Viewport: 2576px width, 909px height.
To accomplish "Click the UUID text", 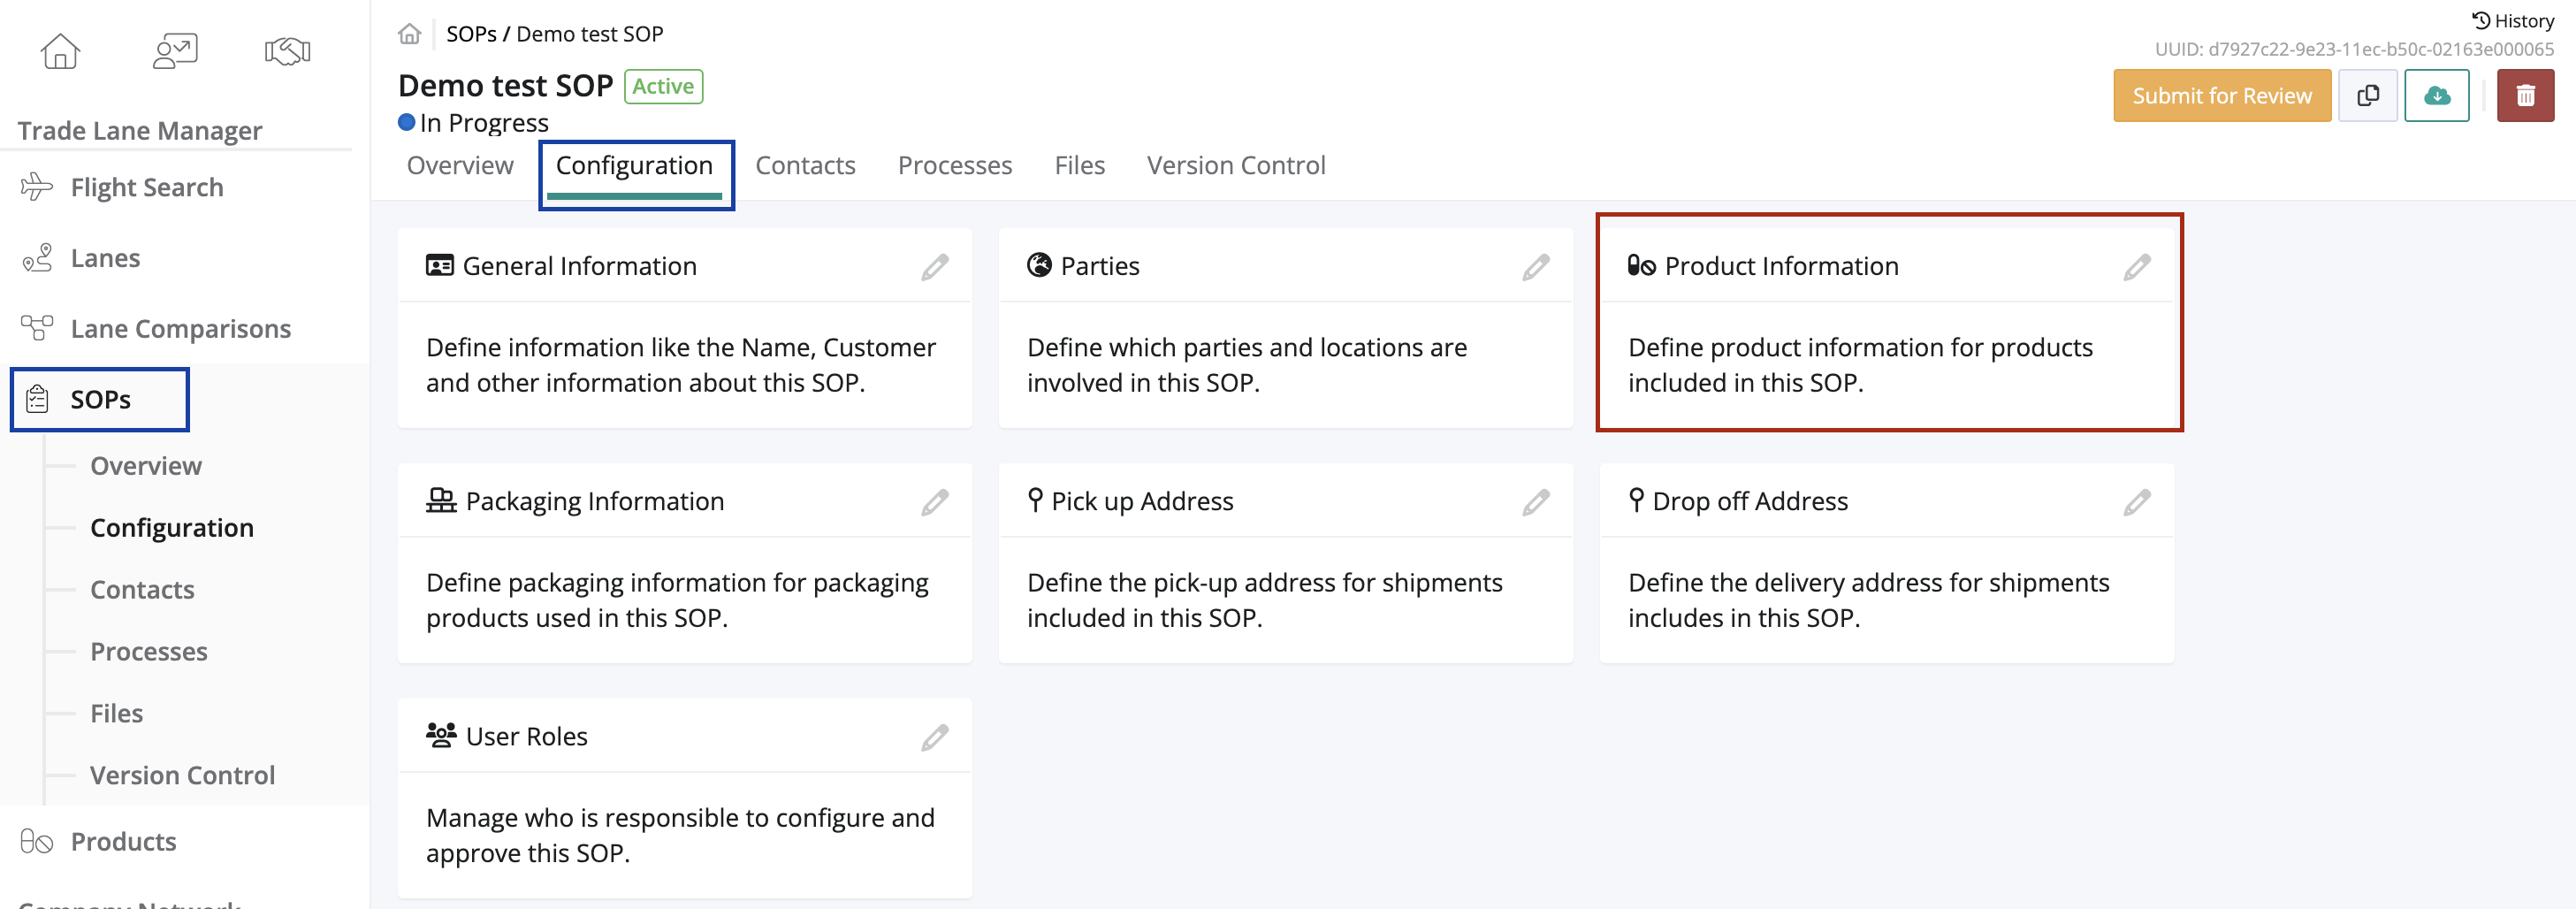I will point(2354,49).
